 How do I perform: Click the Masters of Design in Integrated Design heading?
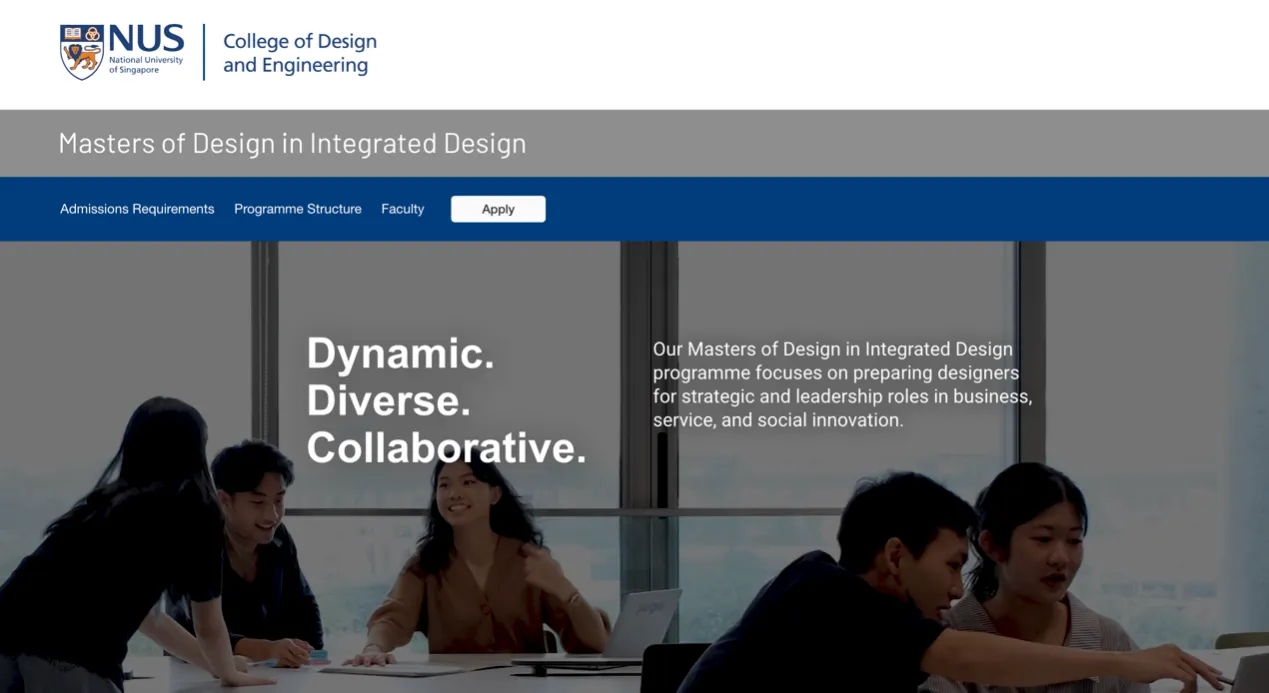pos(292,143)
